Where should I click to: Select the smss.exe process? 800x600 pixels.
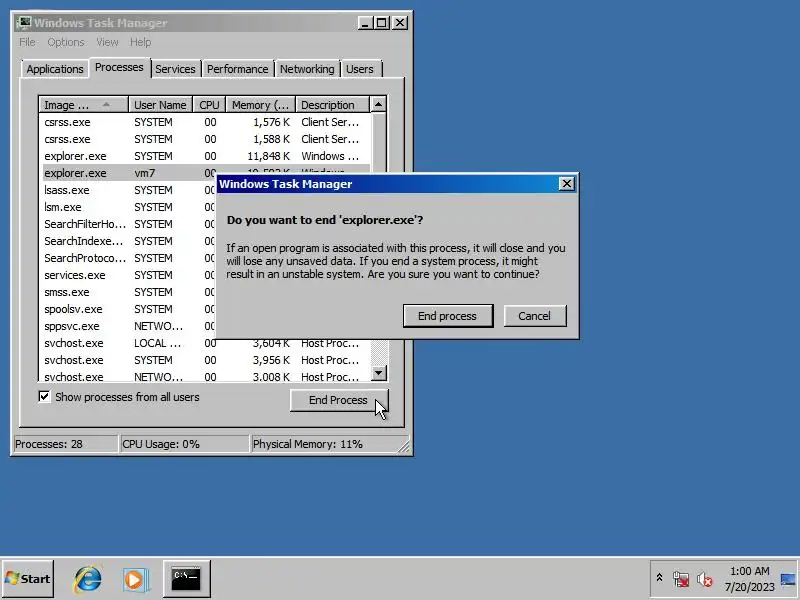coord(128,292)
